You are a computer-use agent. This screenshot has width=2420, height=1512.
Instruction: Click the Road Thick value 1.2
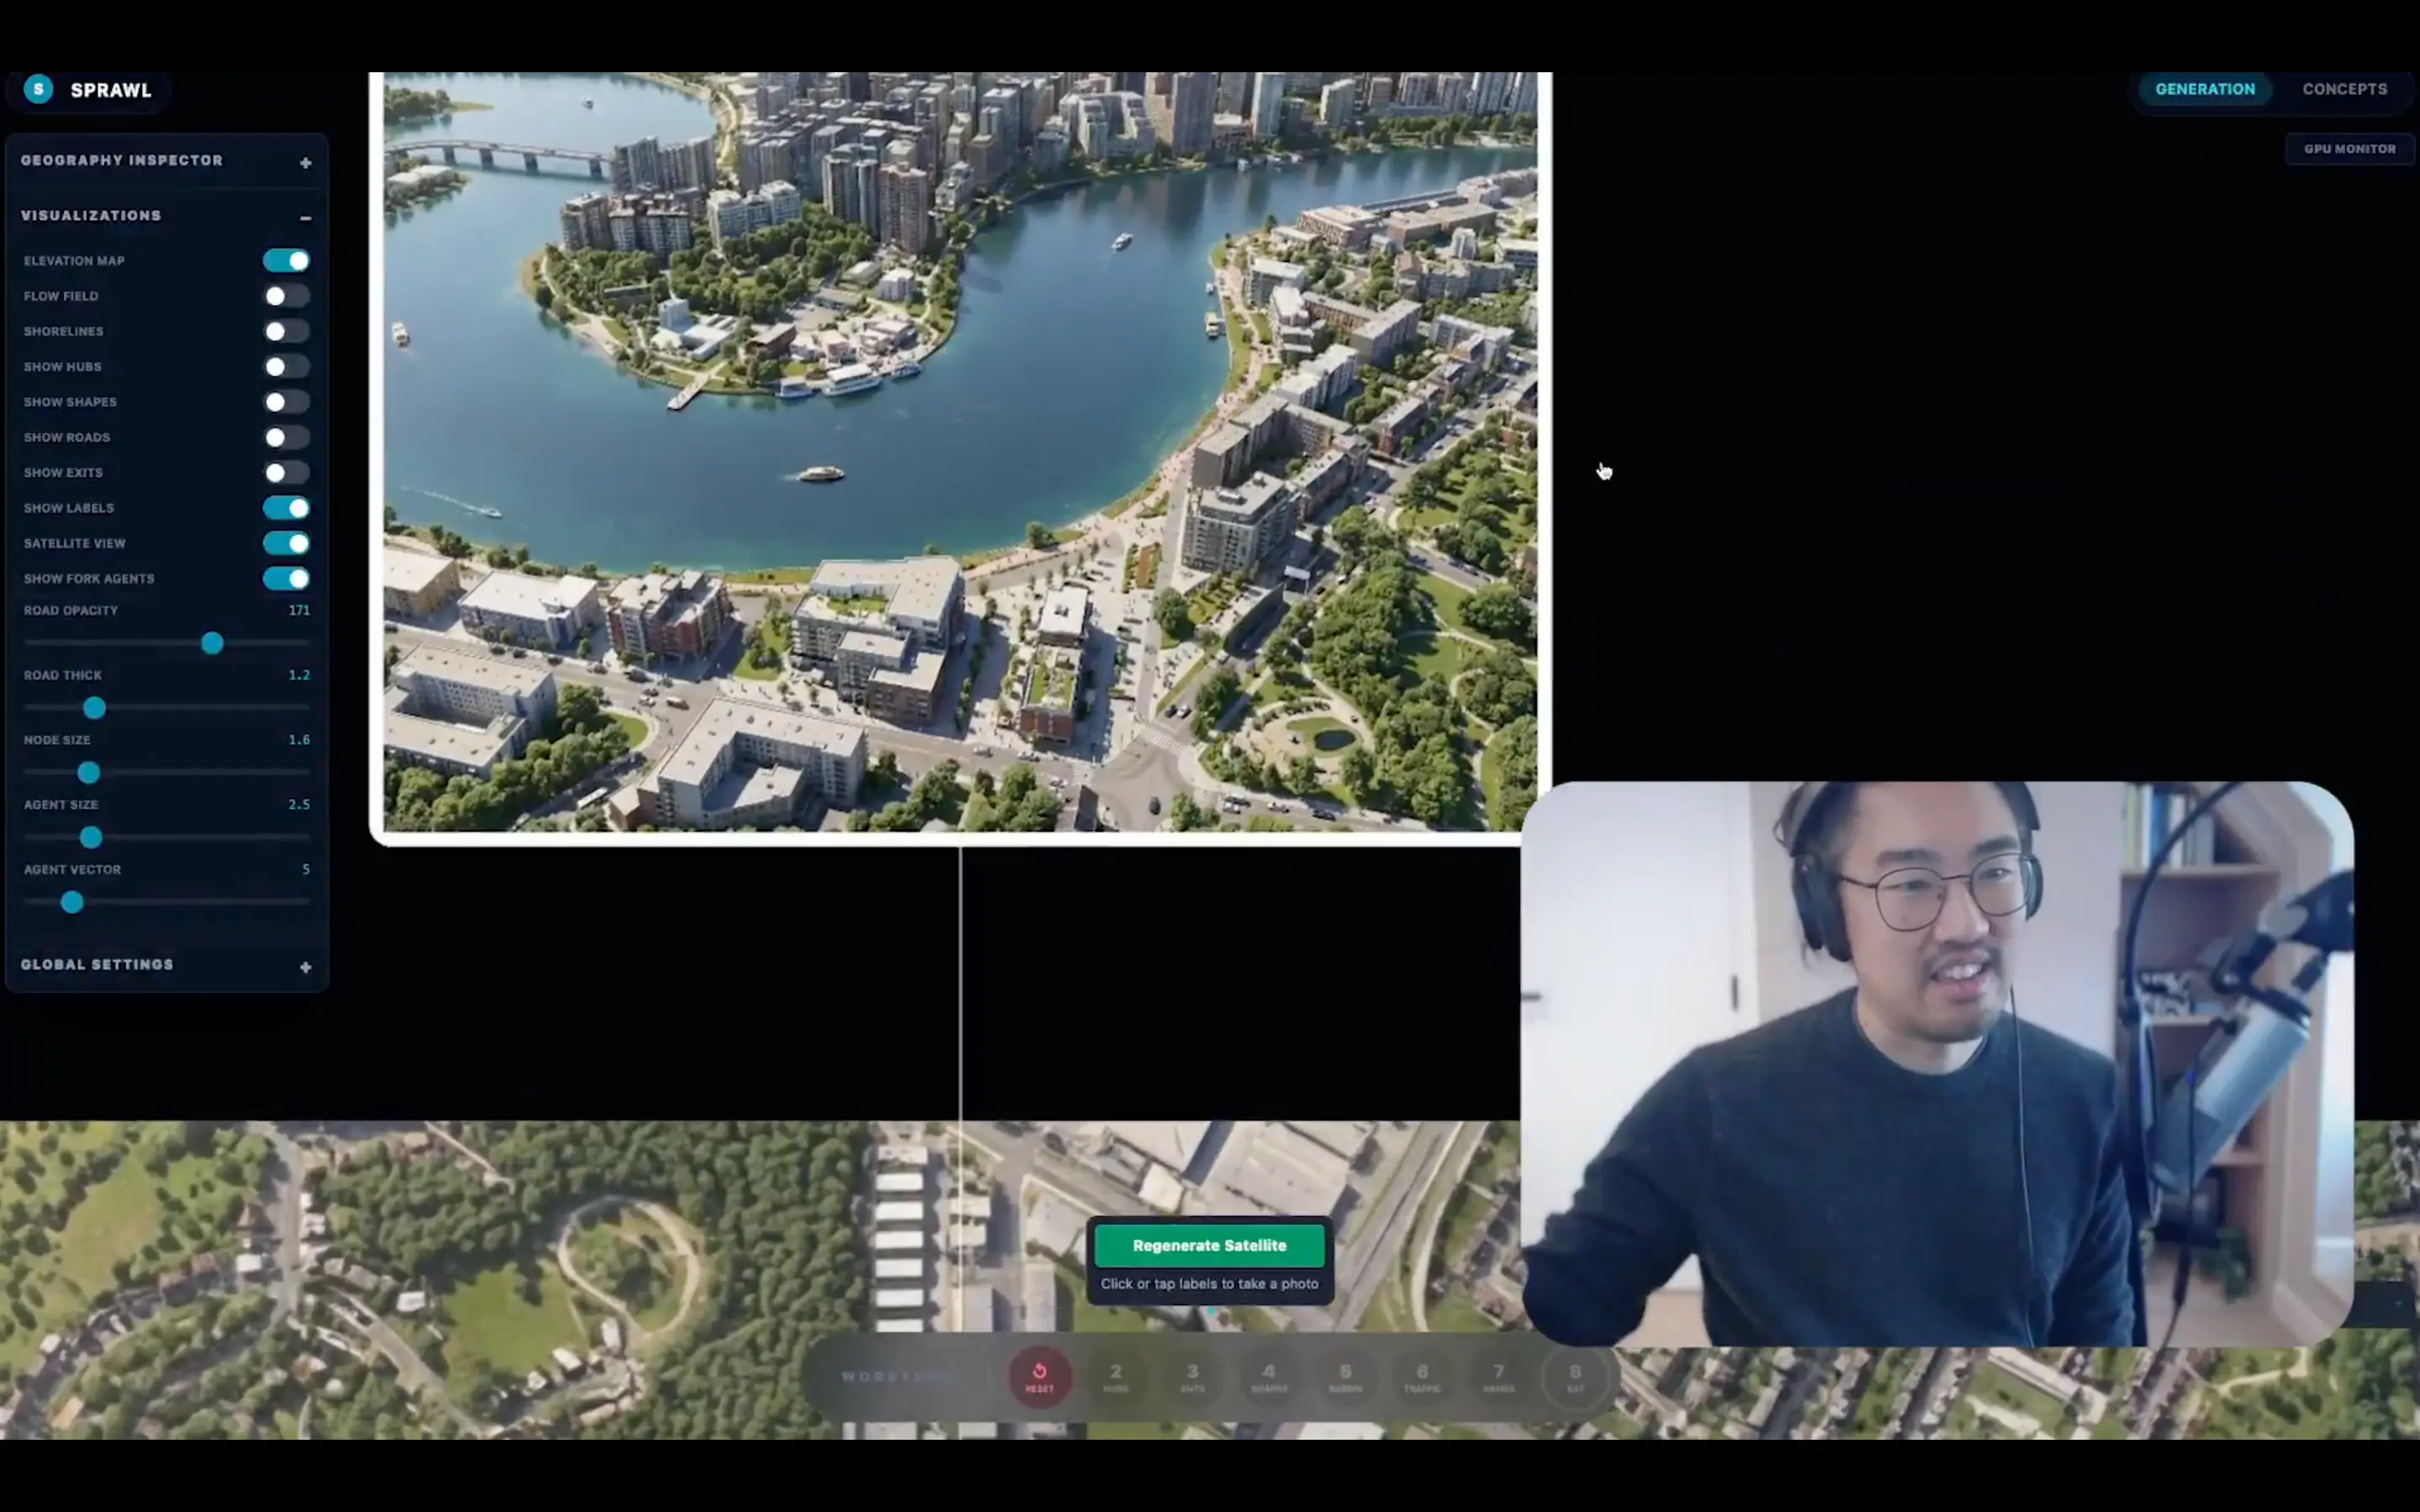tap(299, 675)
